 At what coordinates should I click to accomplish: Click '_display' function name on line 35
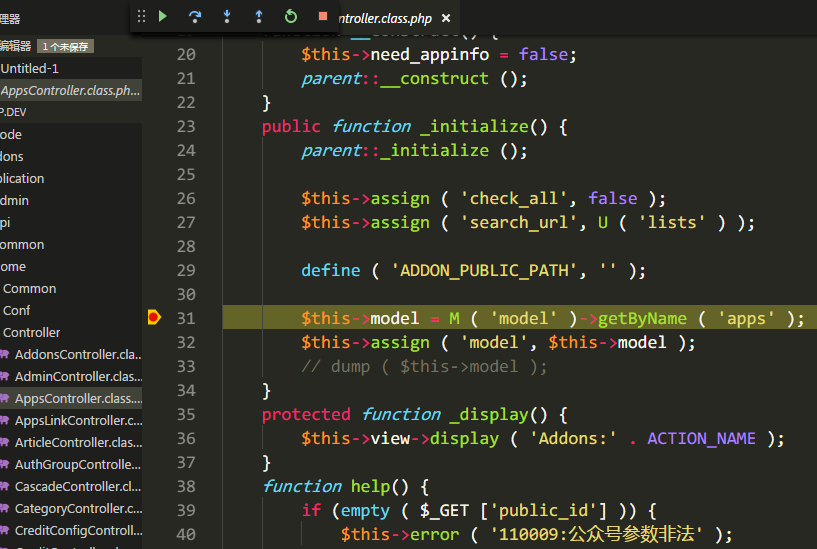click(x=489, y=415)
